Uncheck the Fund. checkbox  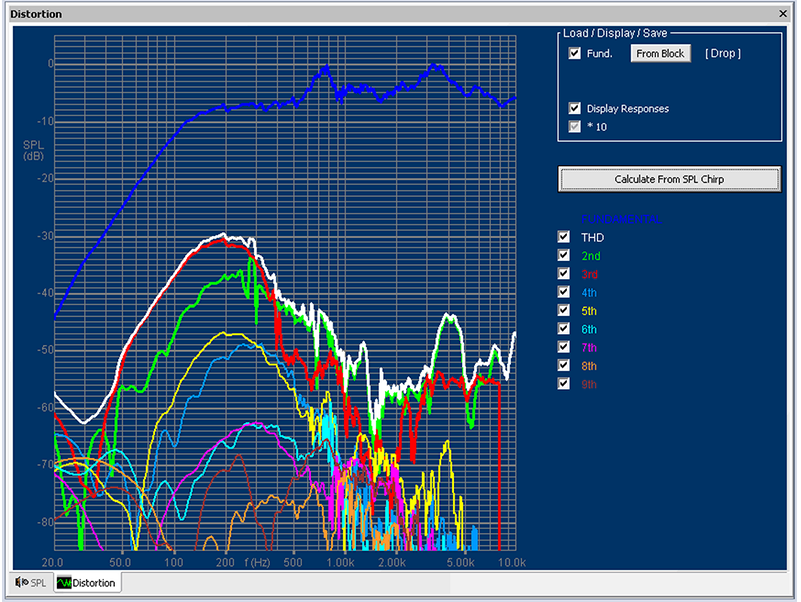pyautogui.click(x=575, y=54)
